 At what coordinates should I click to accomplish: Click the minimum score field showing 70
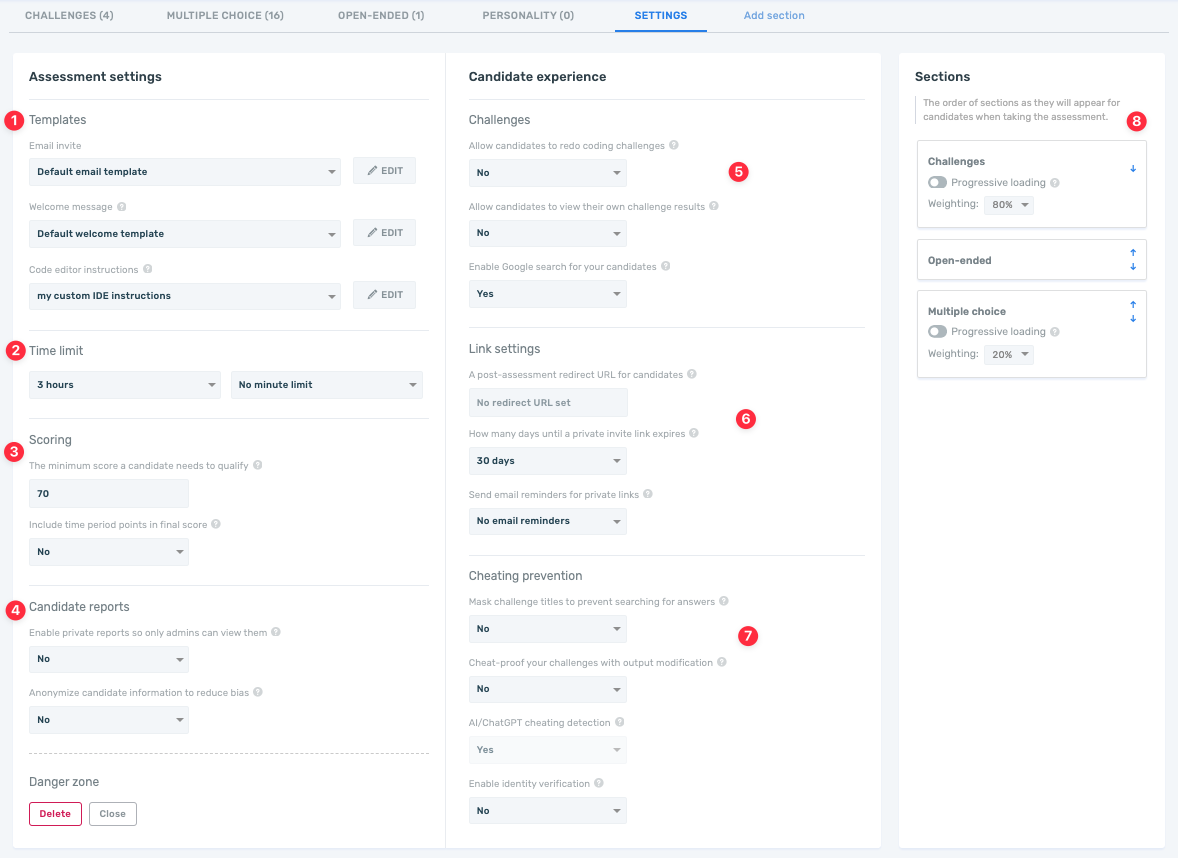(109, 494)
